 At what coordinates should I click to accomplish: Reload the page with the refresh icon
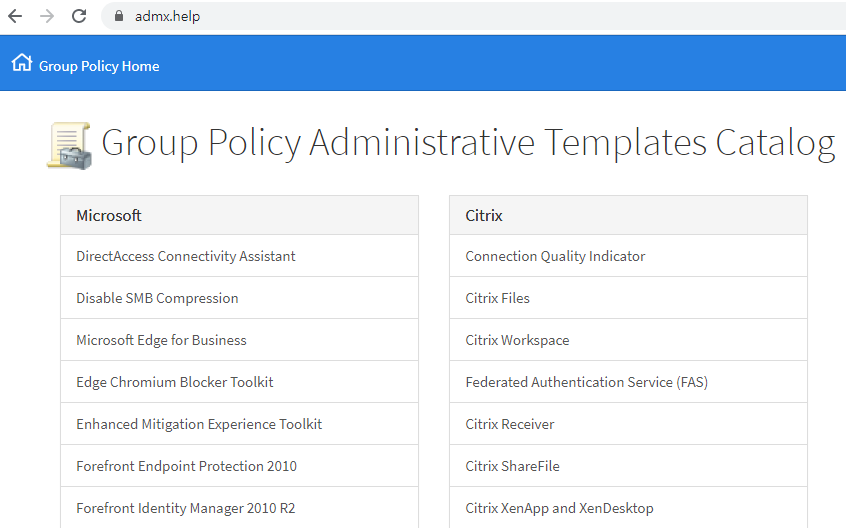(x=79, y=16)
